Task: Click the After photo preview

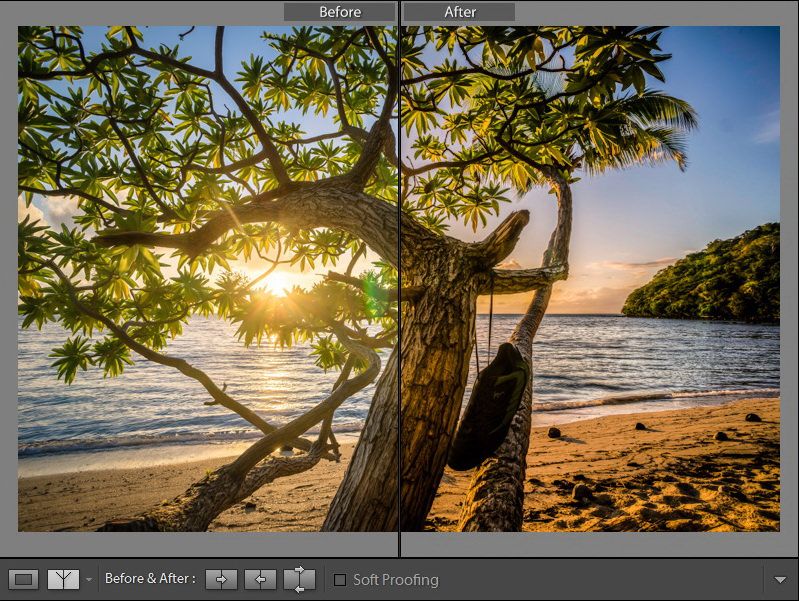Action: pos(591,279)
